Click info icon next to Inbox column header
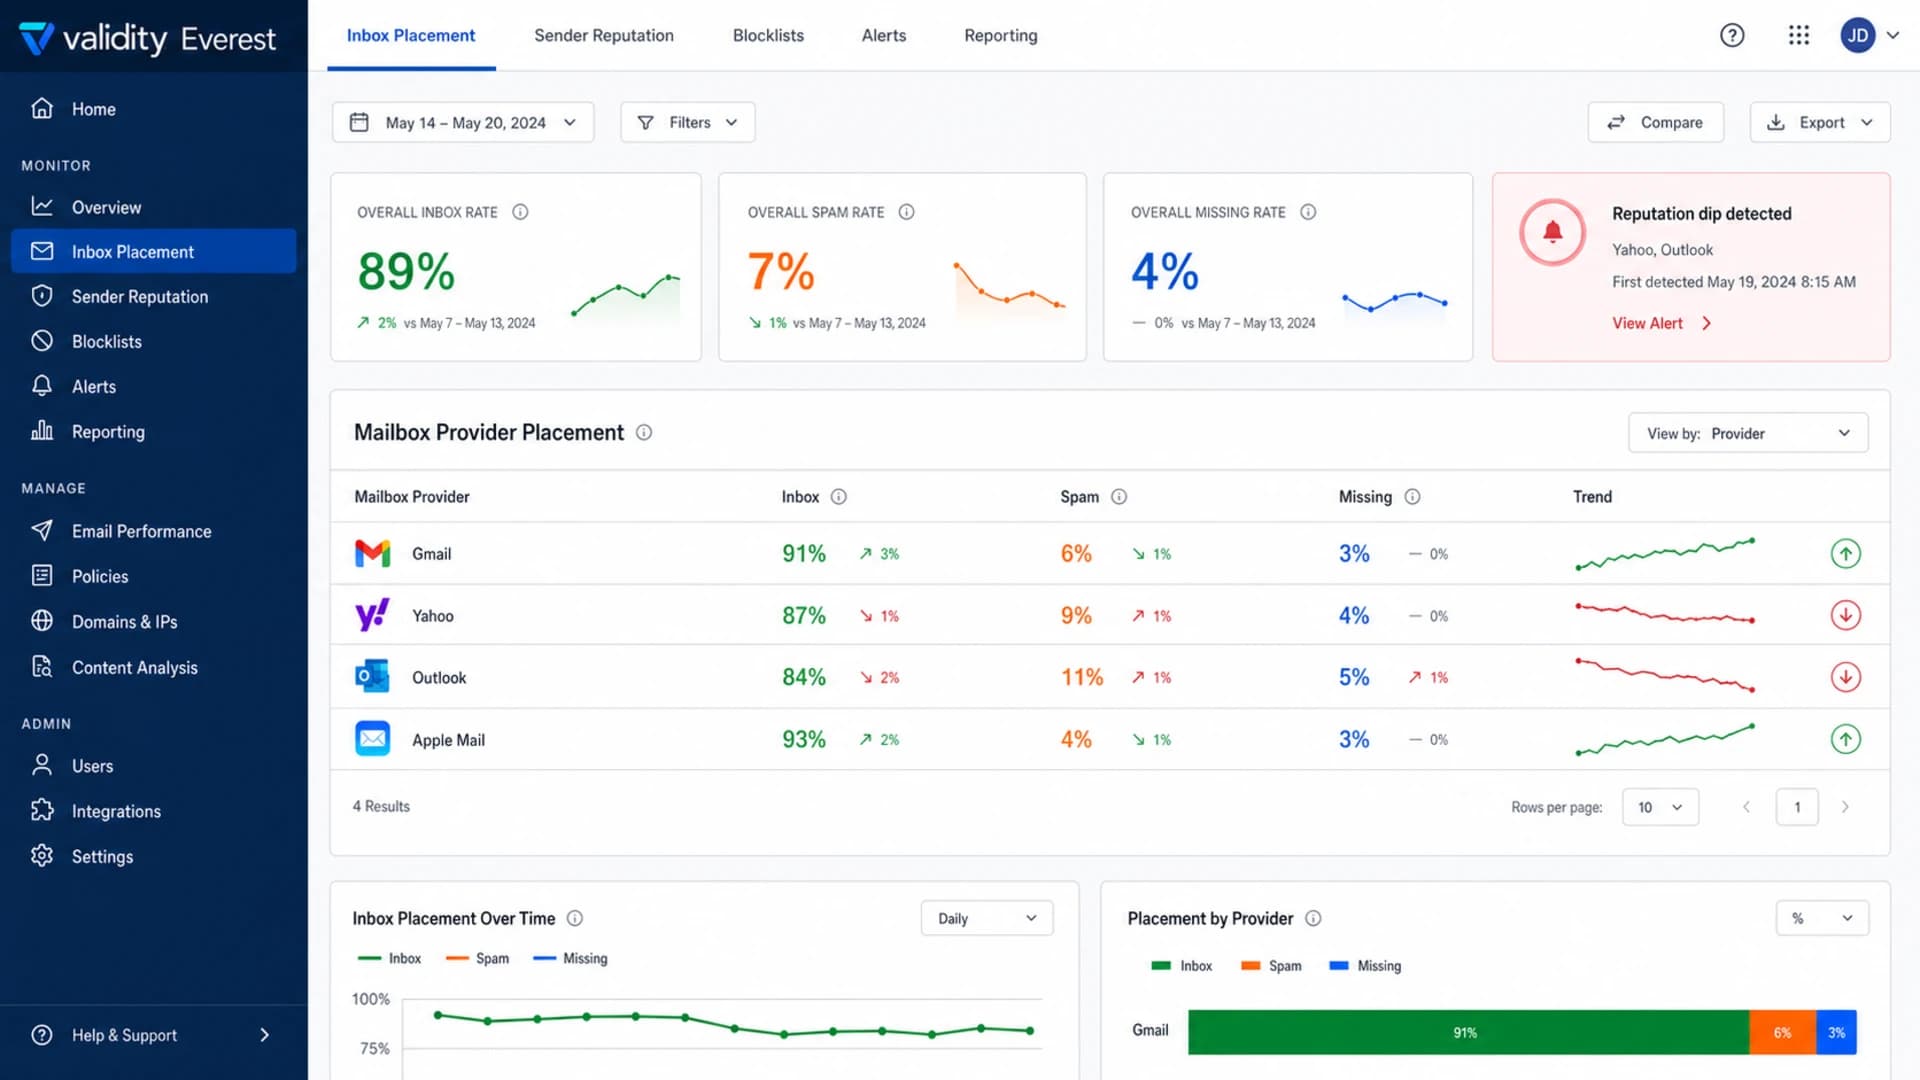The width and height of the screenshot is (1920, 1080). (839, 497)
